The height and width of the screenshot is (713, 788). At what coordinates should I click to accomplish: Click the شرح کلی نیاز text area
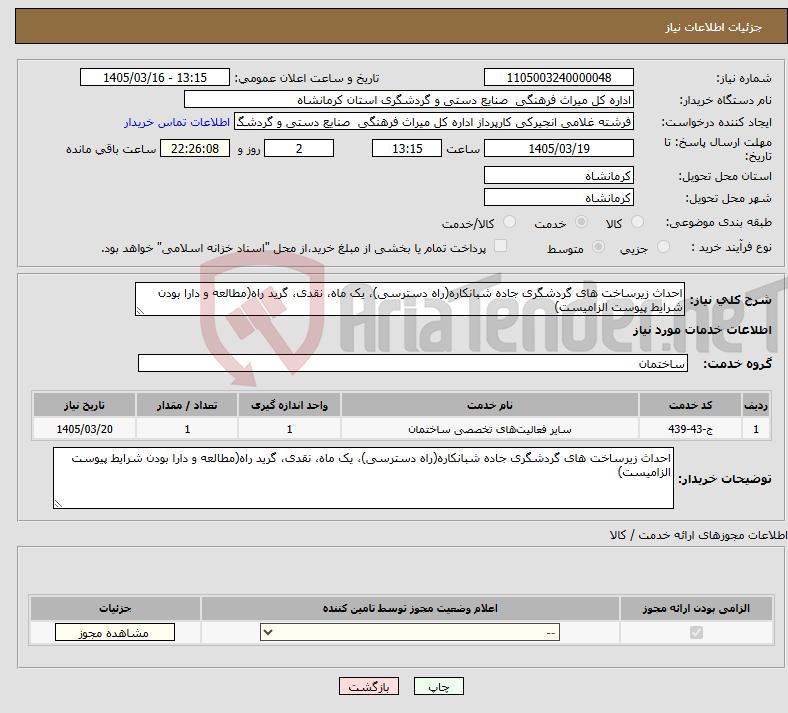click(x=410, y=299)
